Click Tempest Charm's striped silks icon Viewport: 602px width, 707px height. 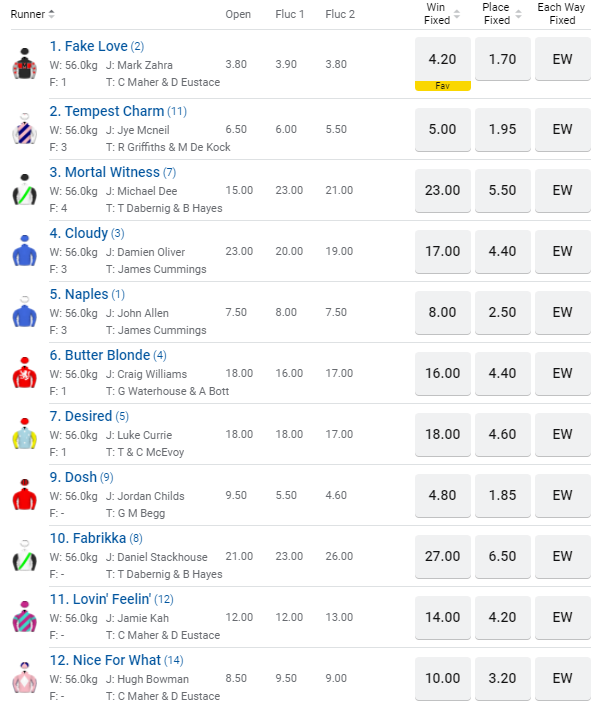click(x=24, y=130)
